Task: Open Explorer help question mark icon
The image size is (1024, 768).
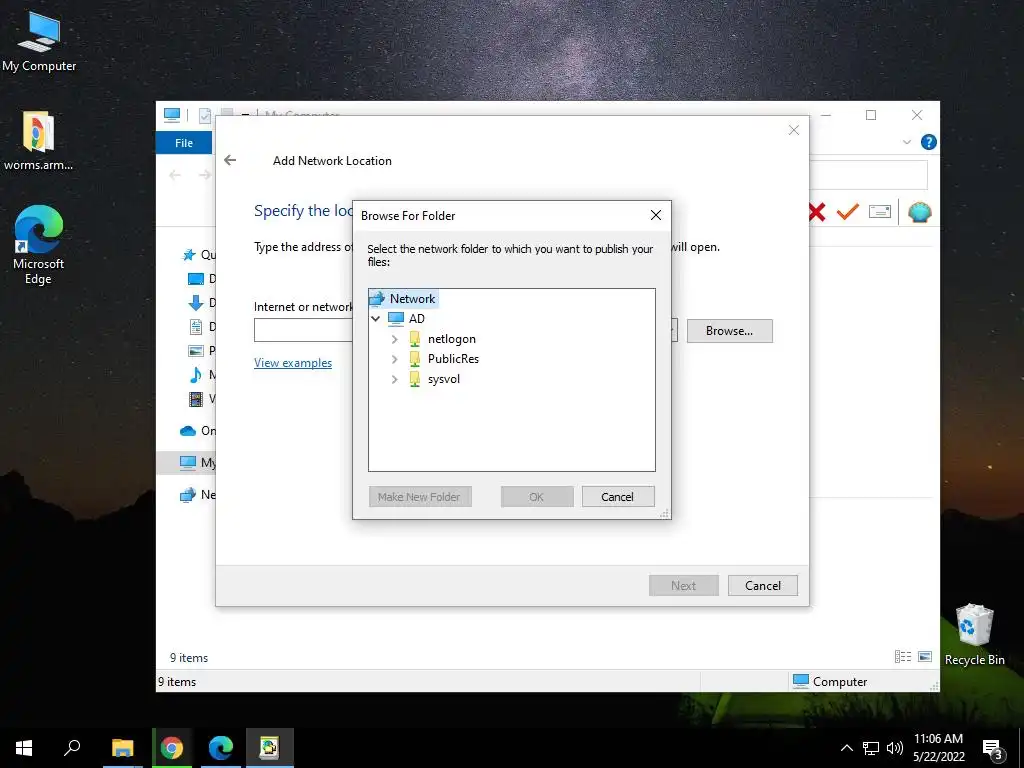Action: coord(928,142)
